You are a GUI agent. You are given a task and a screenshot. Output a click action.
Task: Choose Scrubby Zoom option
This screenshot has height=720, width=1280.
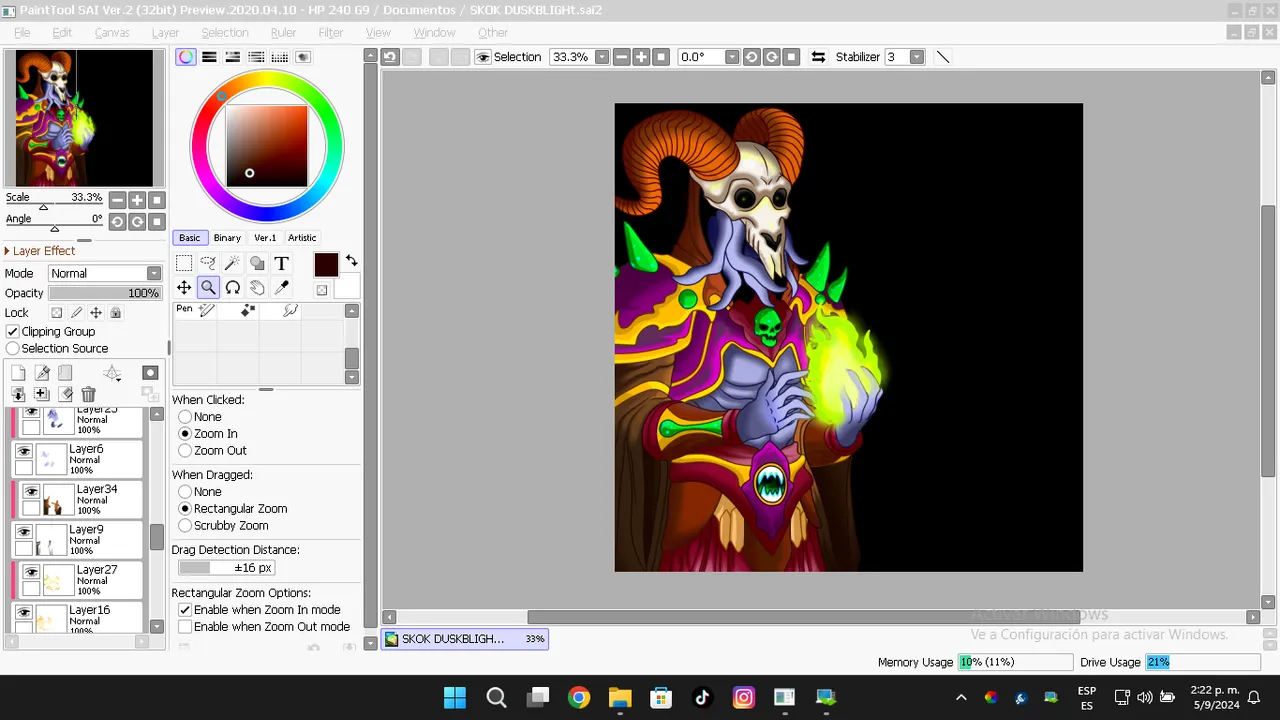(185, 526)
